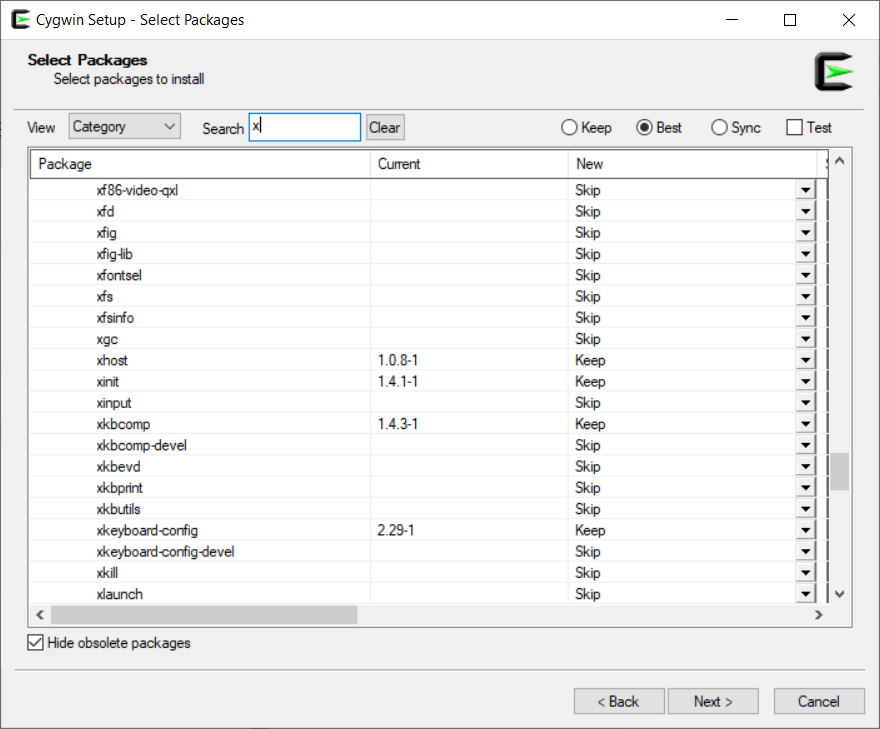Proceed with the Next button

[x=713, y=702]
